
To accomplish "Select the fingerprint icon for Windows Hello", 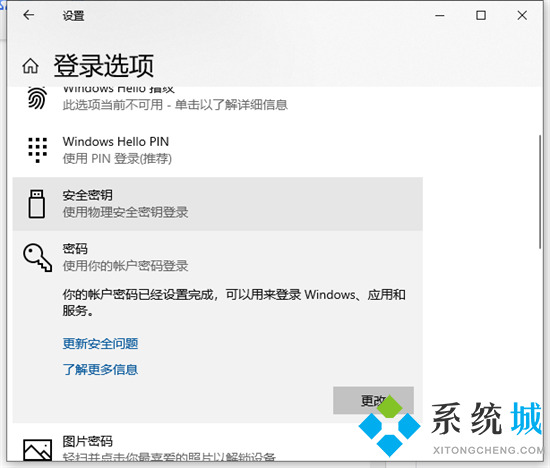I will (x=37, y=98).
